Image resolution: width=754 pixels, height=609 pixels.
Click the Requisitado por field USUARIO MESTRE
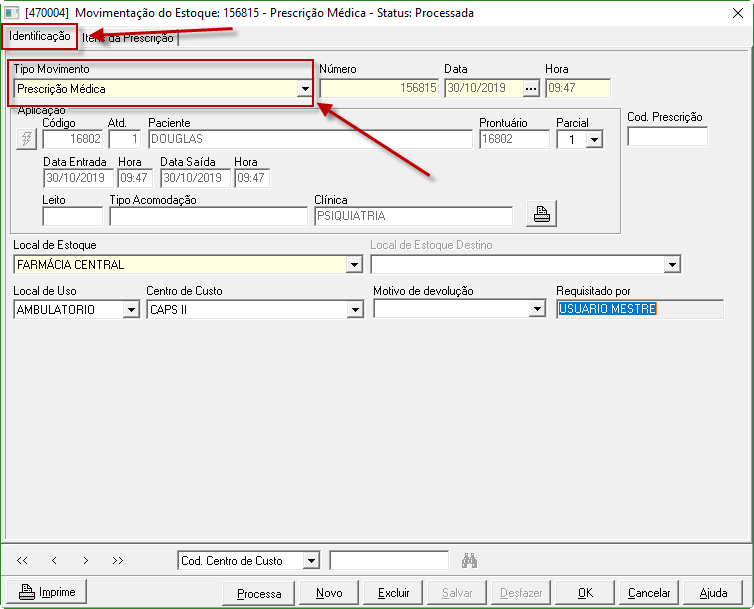640,309
